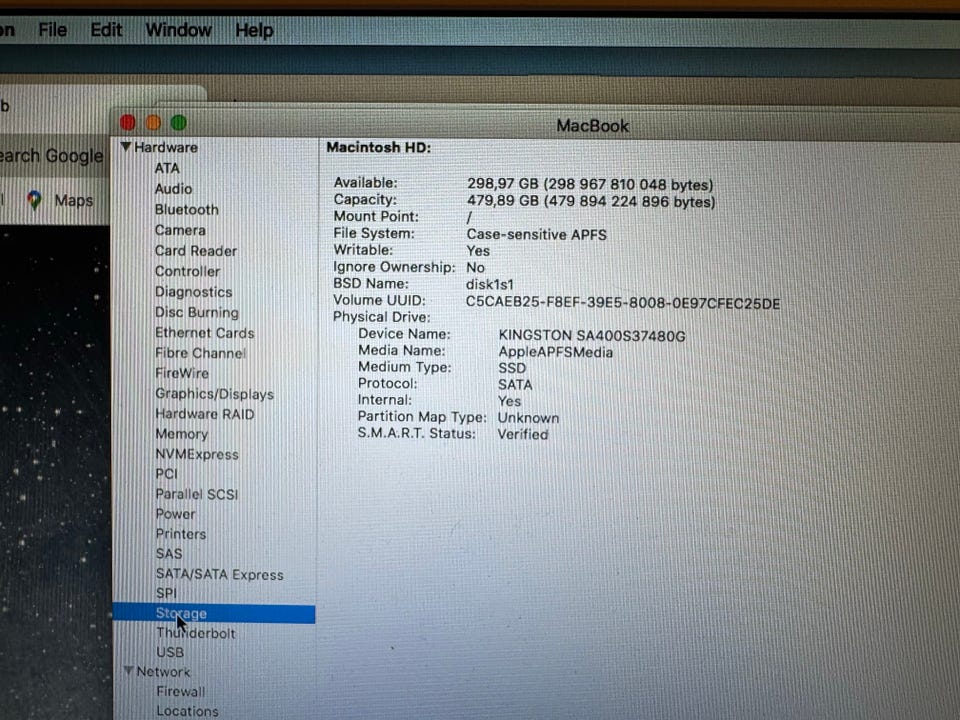Select ATA in the Hardware list
Image resolution: width=960 pixels, height=720 pixels.
[x=167, y=168]
